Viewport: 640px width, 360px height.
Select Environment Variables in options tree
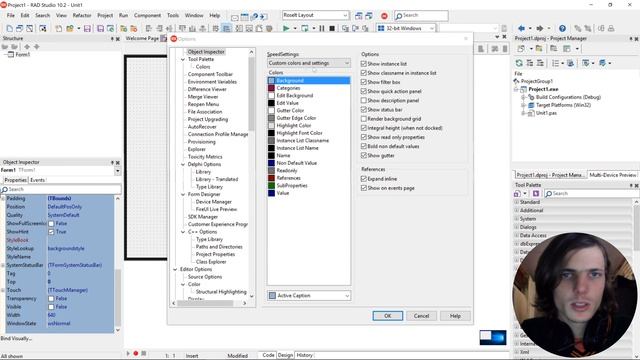[x=212, y=82]
